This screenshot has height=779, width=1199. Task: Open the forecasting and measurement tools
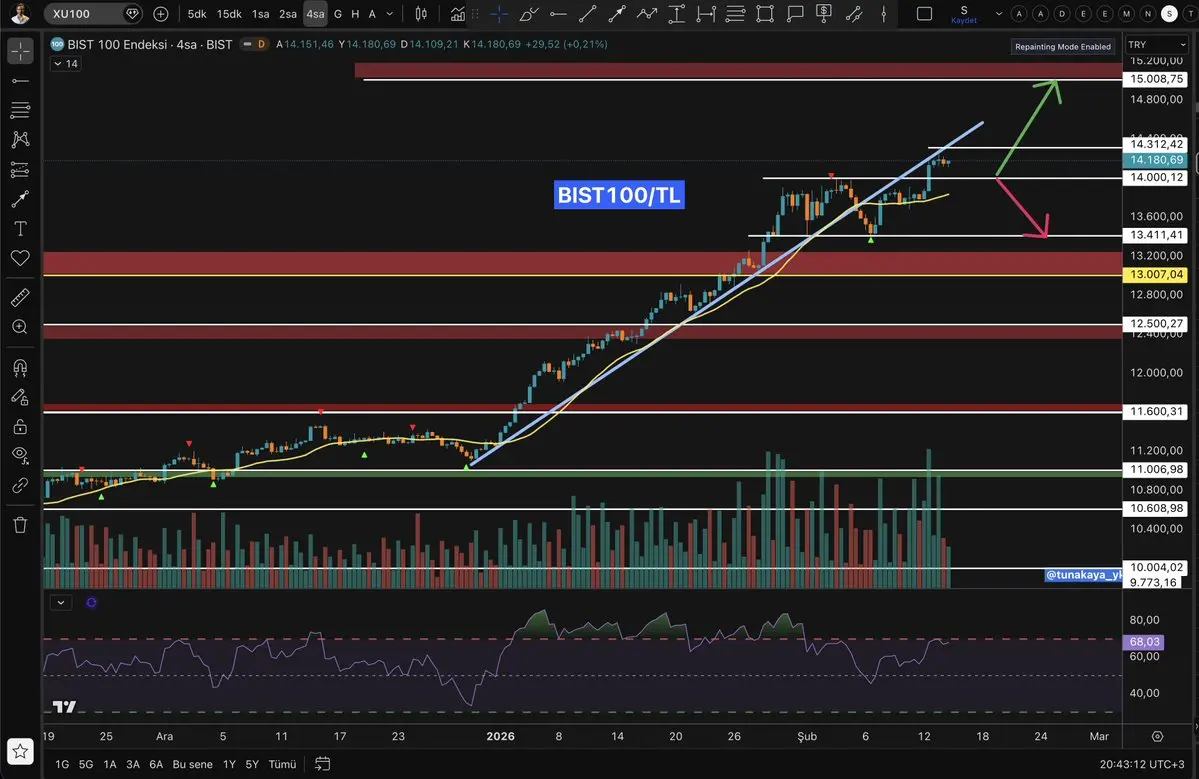[x=21, y=170]
